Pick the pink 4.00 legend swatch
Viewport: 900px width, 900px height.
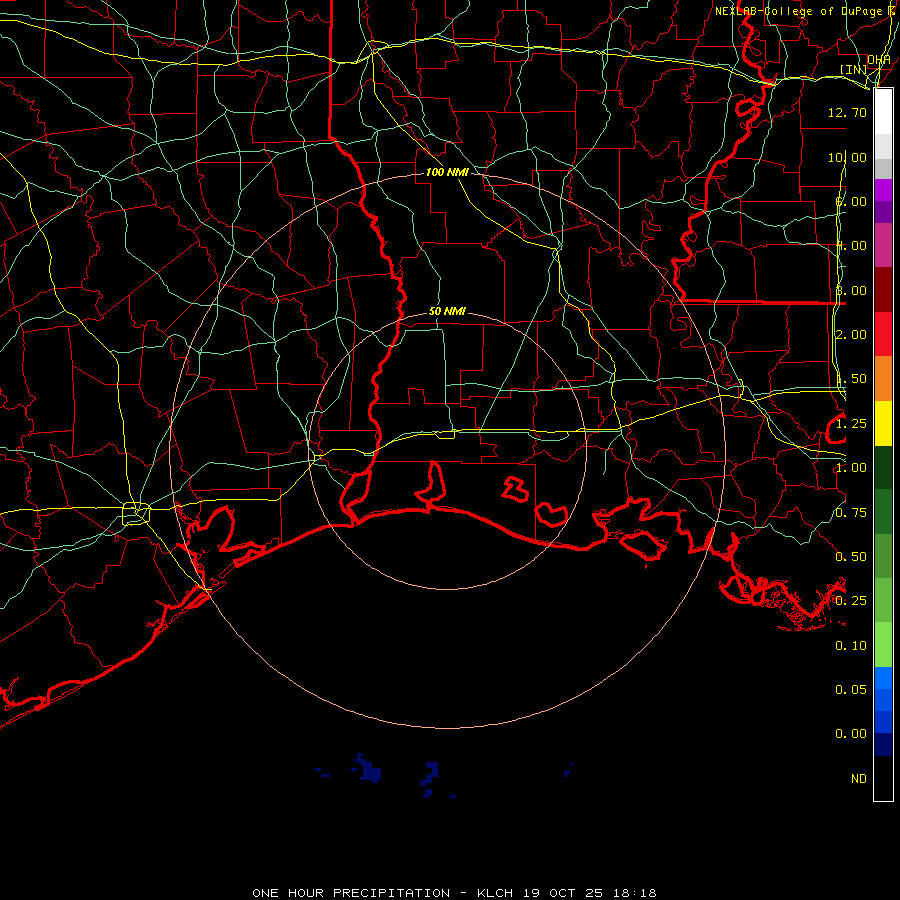coord(883,245)
